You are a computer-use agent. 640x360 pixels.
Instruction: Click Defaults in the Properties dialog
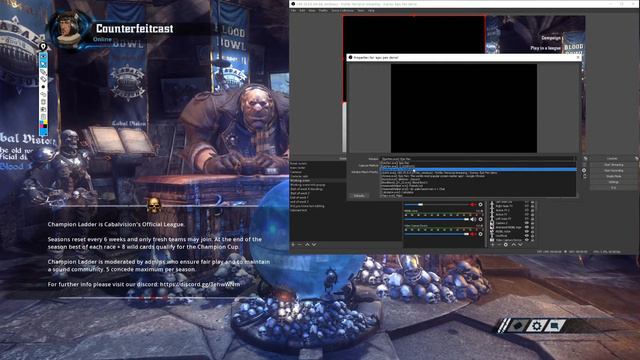[359, 196]
